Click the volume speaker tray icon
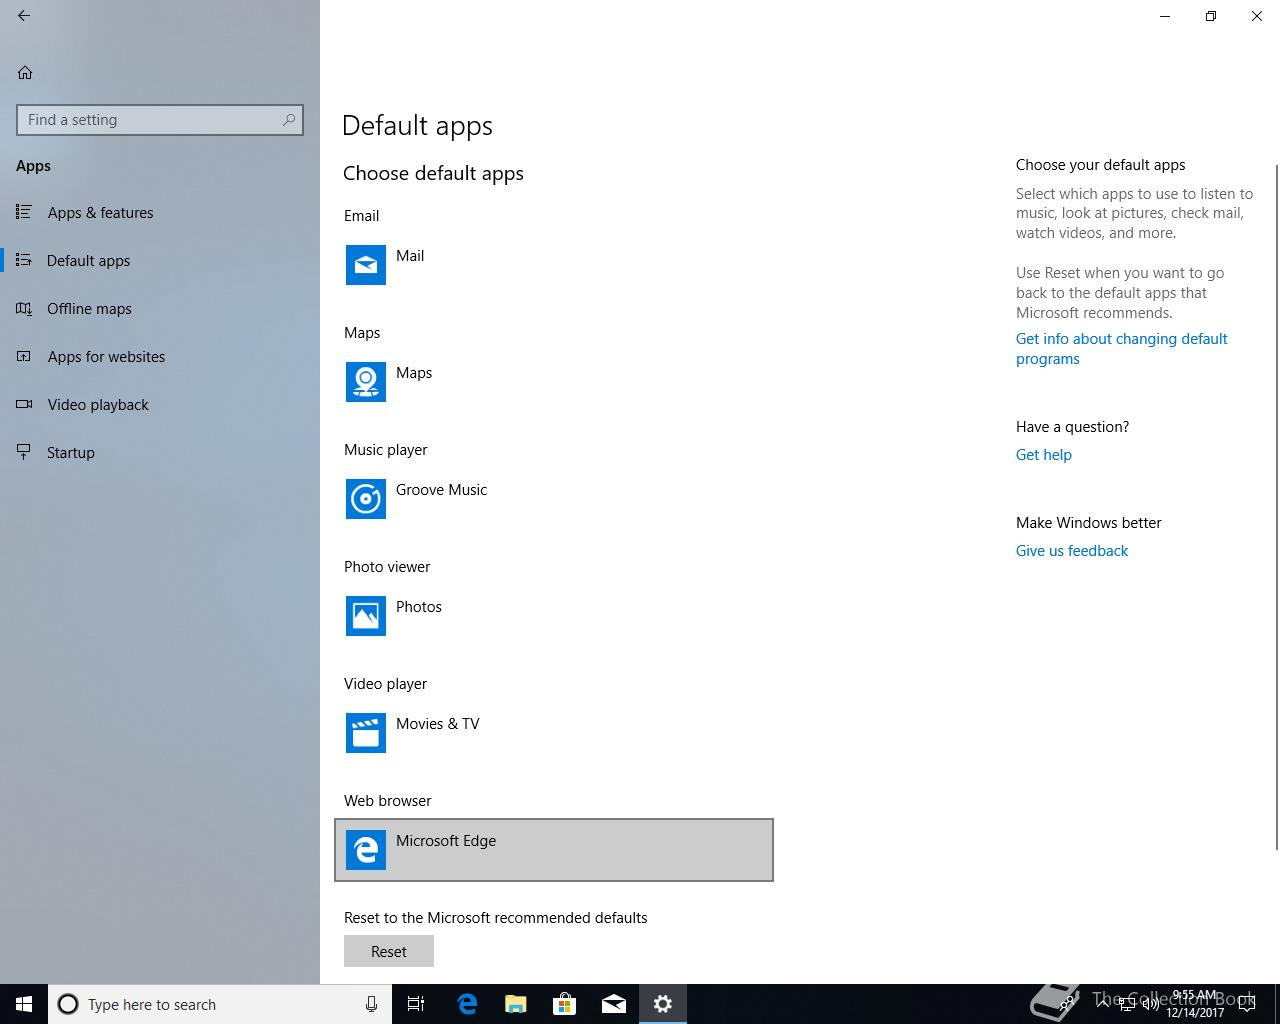The height and width of the screenshot is (1024, 1280). (1150, 1004)
